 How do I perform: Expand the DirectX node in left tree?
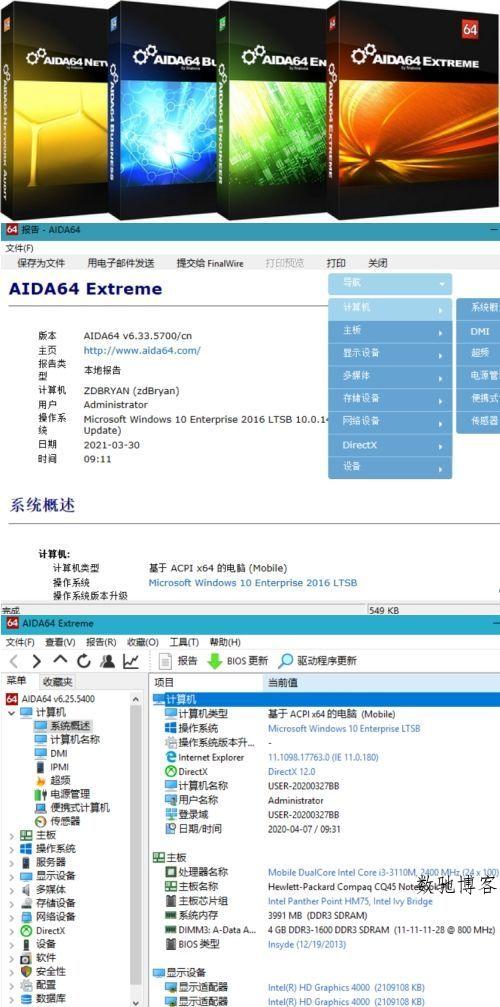click(11, 931)
